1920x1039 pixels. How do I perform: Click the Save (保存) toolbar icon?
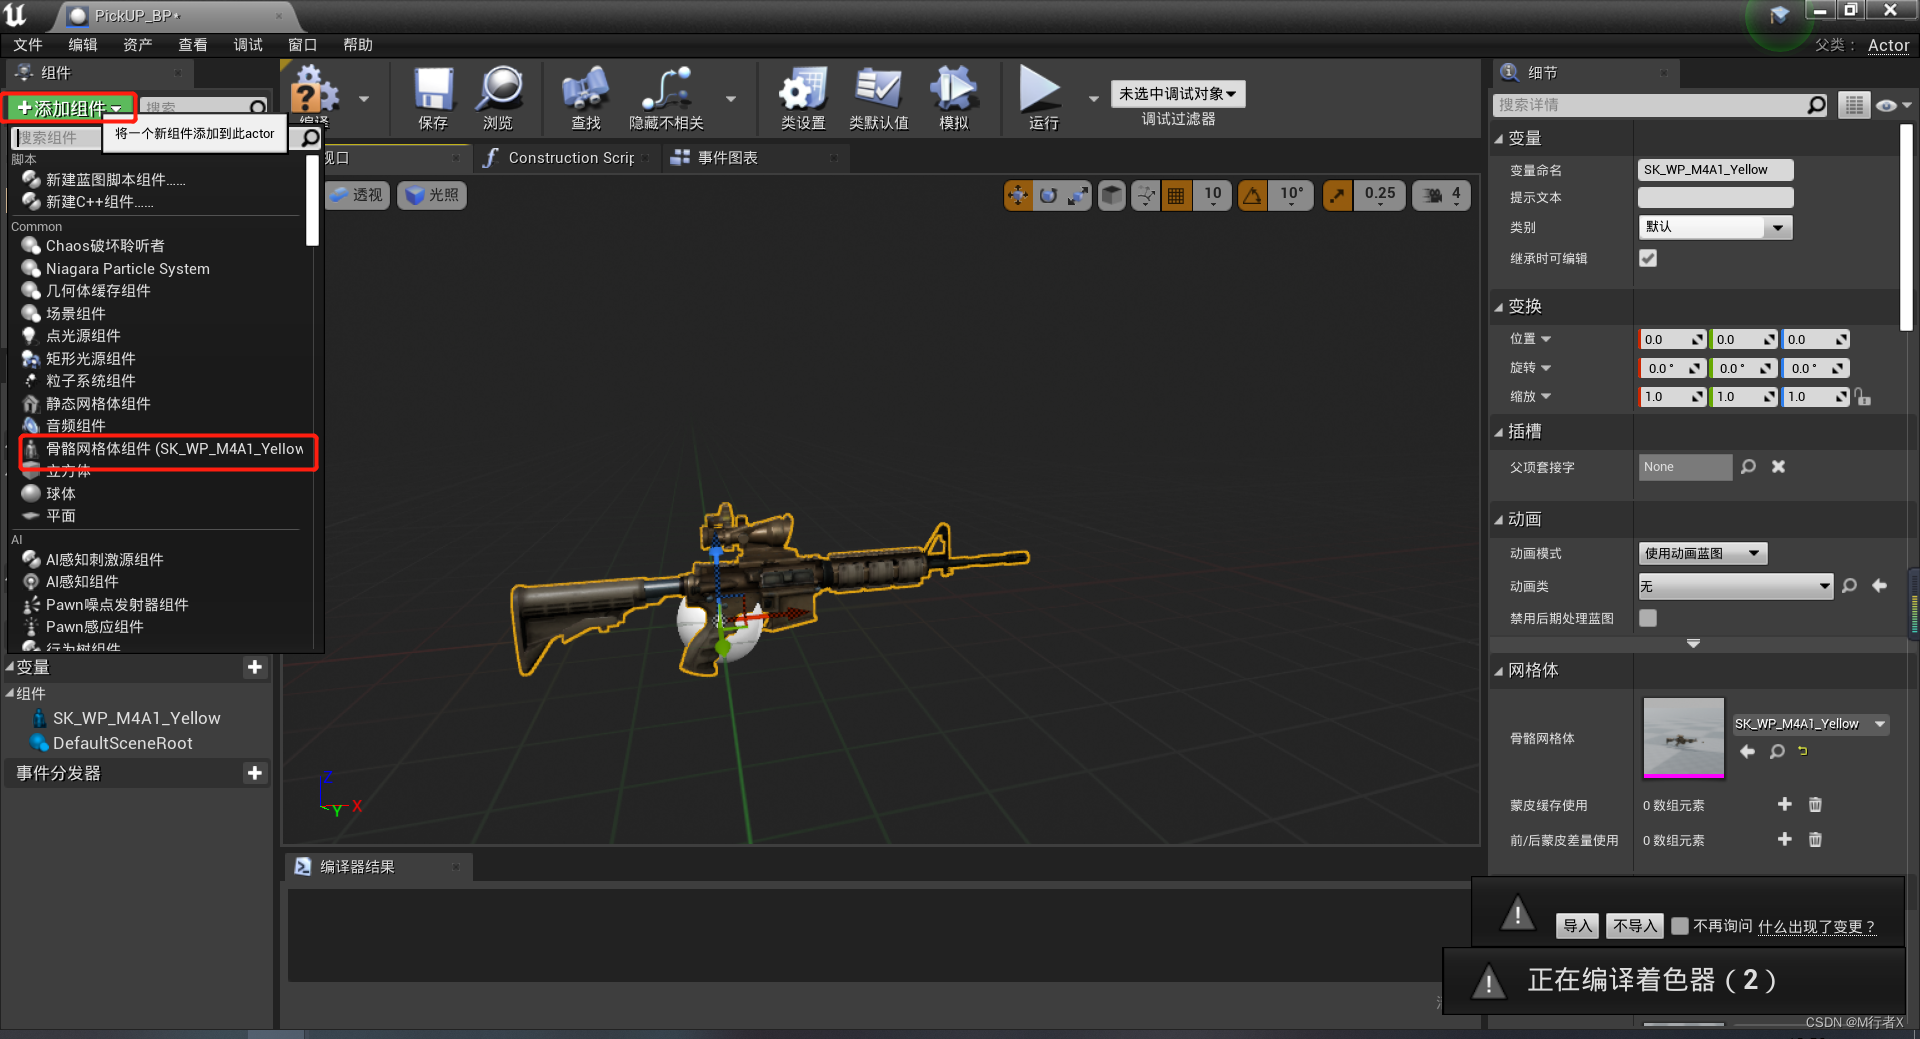pos(433,98)
